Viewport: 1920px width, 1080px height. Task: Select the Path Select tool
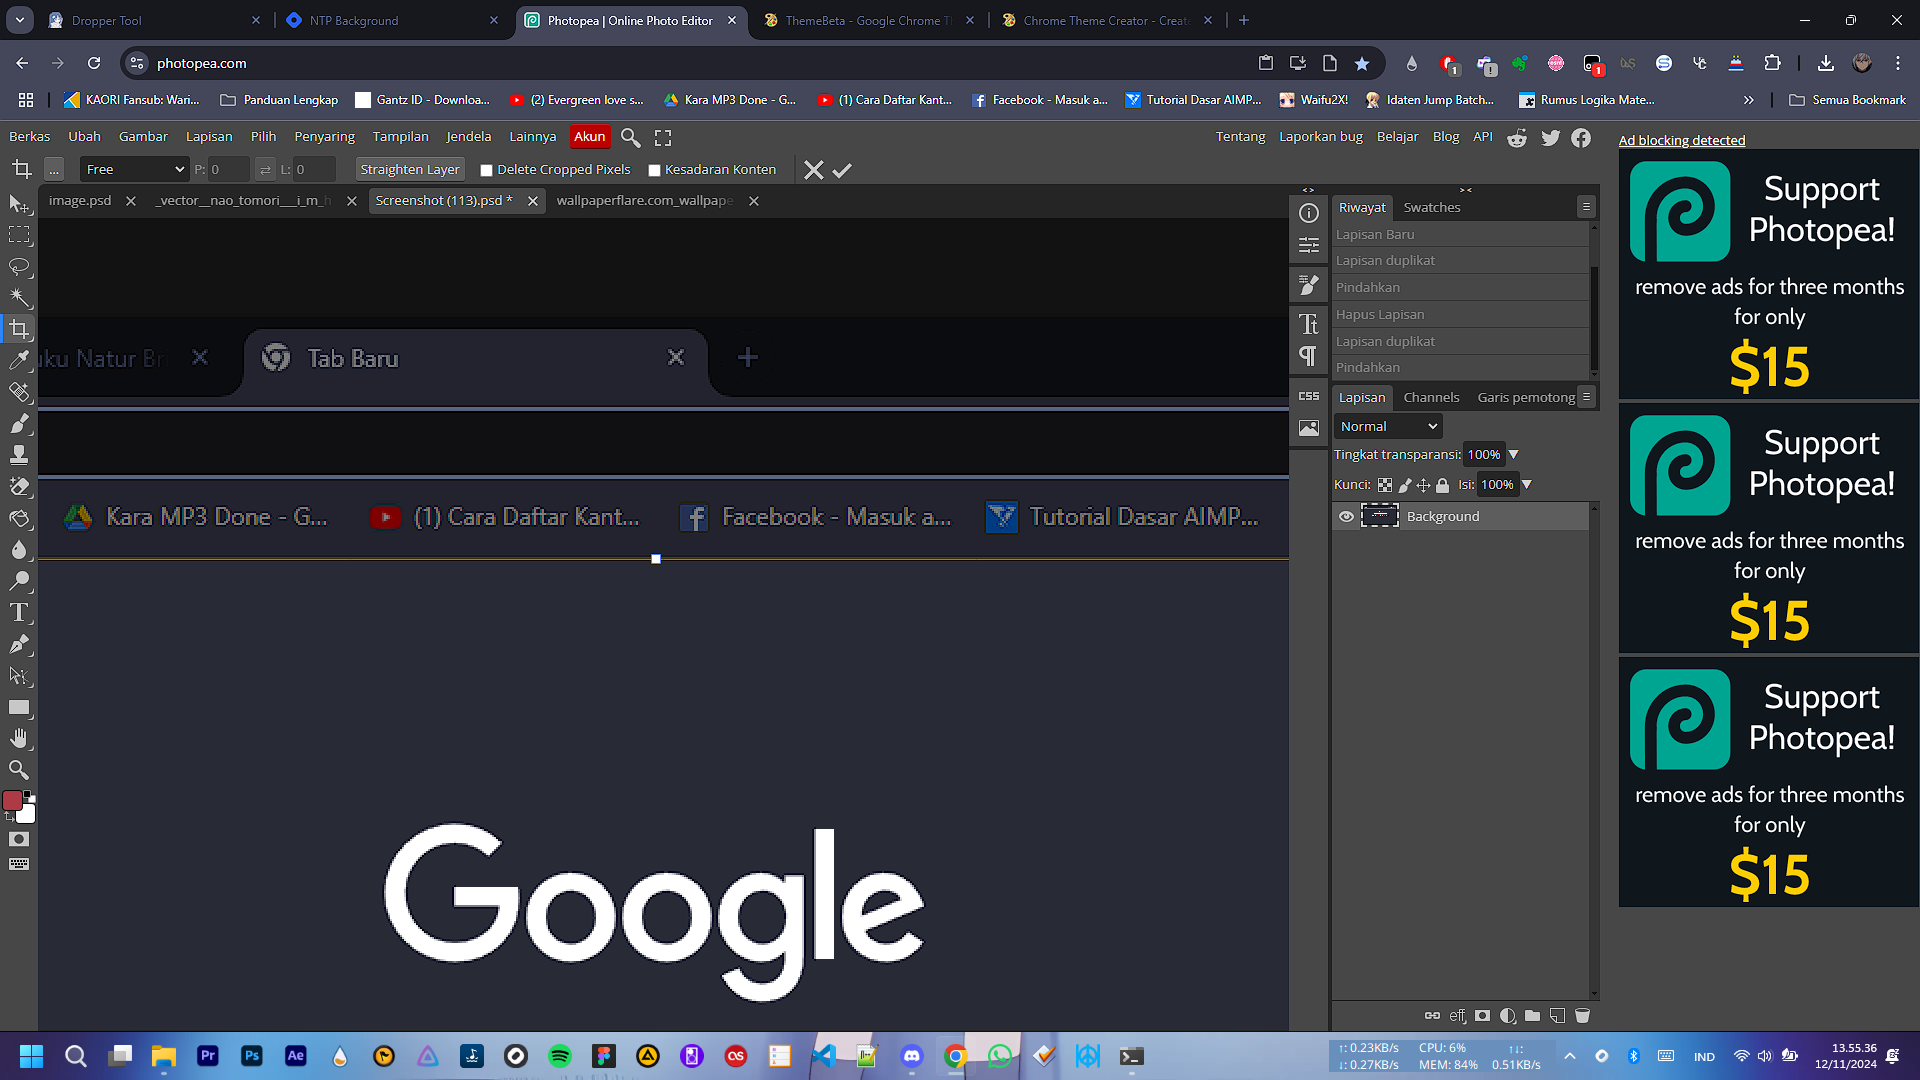click(19, 675)
